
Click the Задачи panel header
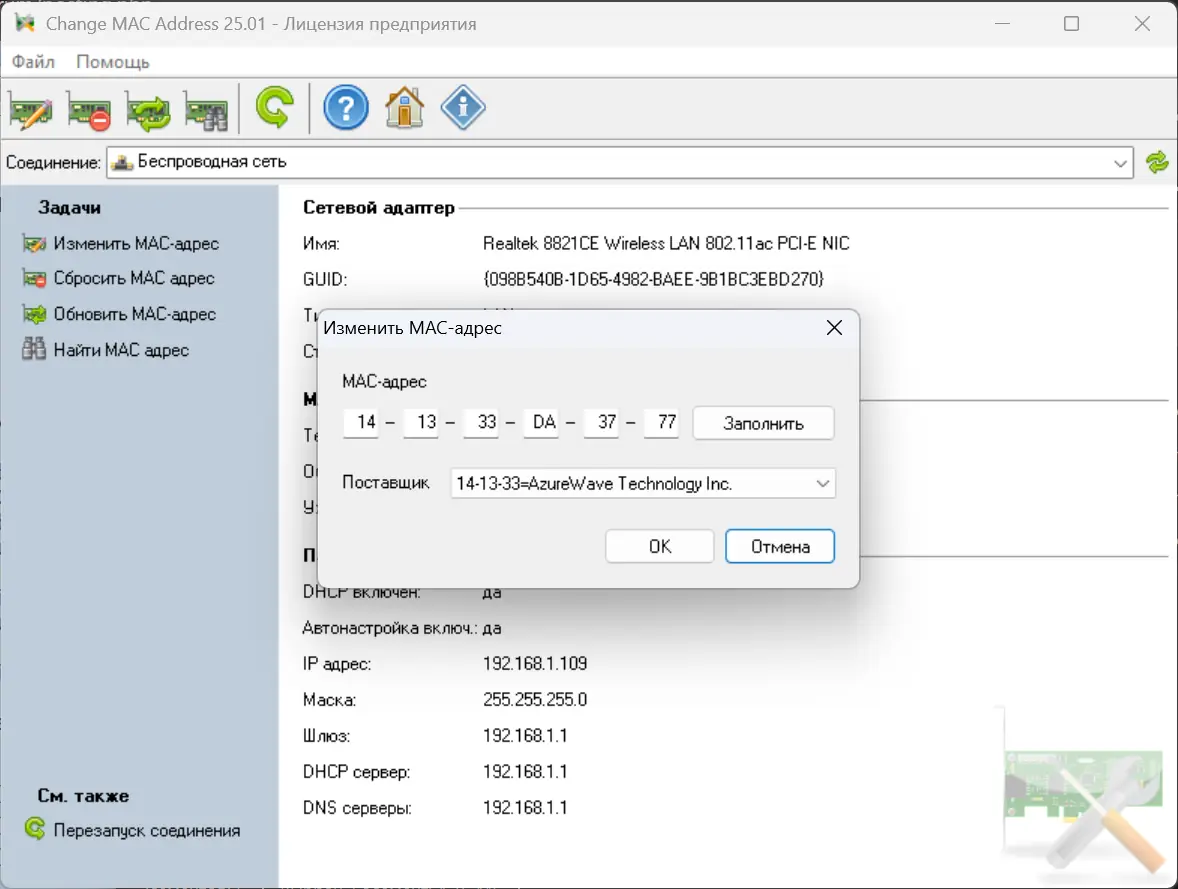pos(69,207)
